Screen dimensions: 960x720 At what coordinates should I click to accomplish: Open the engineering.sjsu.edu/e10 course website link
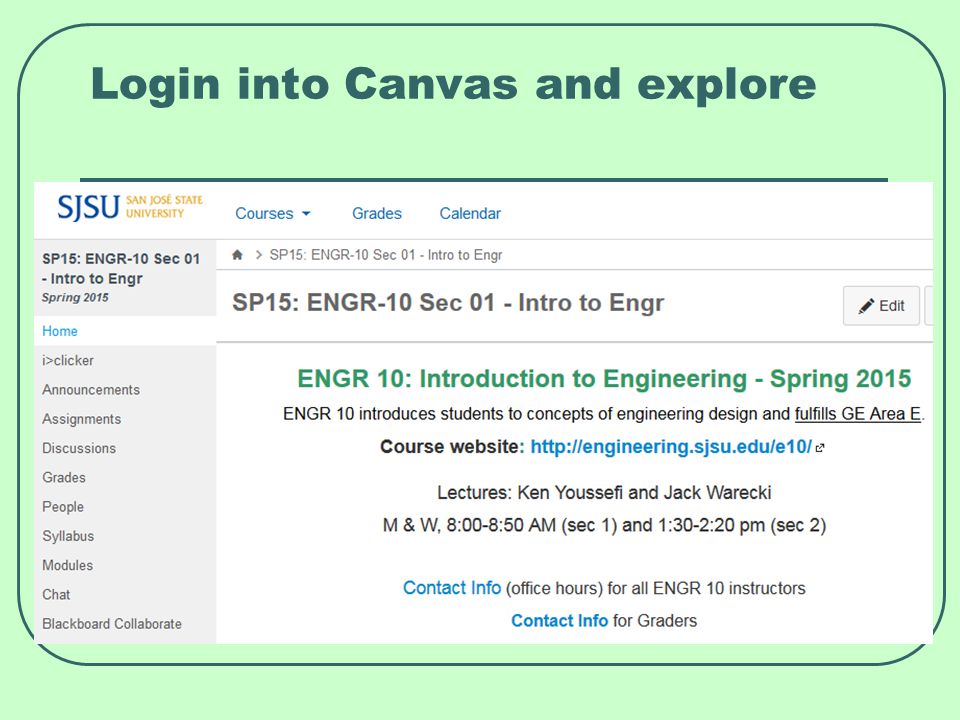(x=671, y=446)
